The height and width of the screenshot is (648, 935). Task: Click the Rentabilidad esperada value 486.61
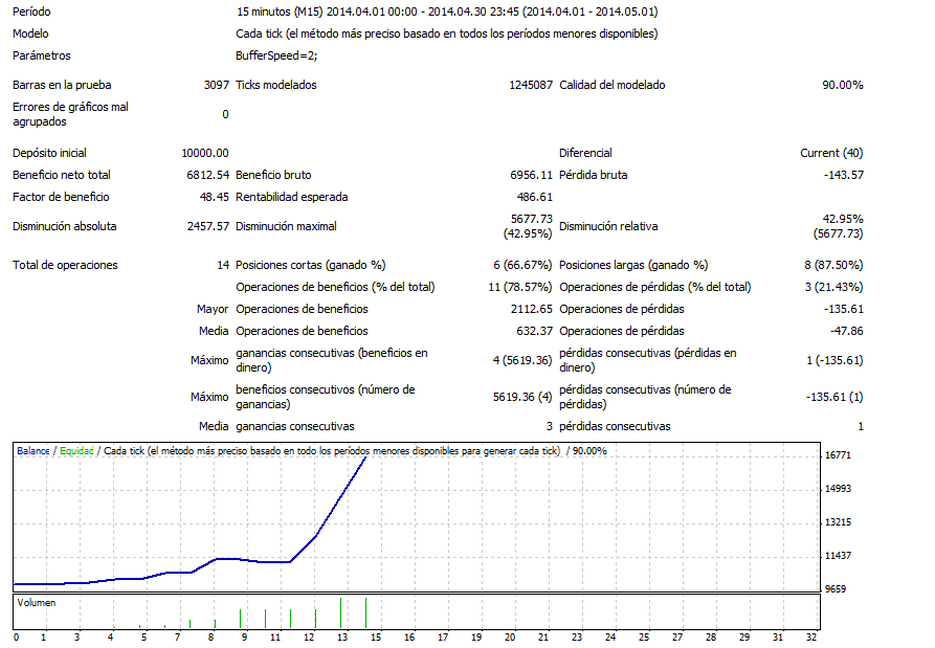pyautogui.click(x=533, y=197)
